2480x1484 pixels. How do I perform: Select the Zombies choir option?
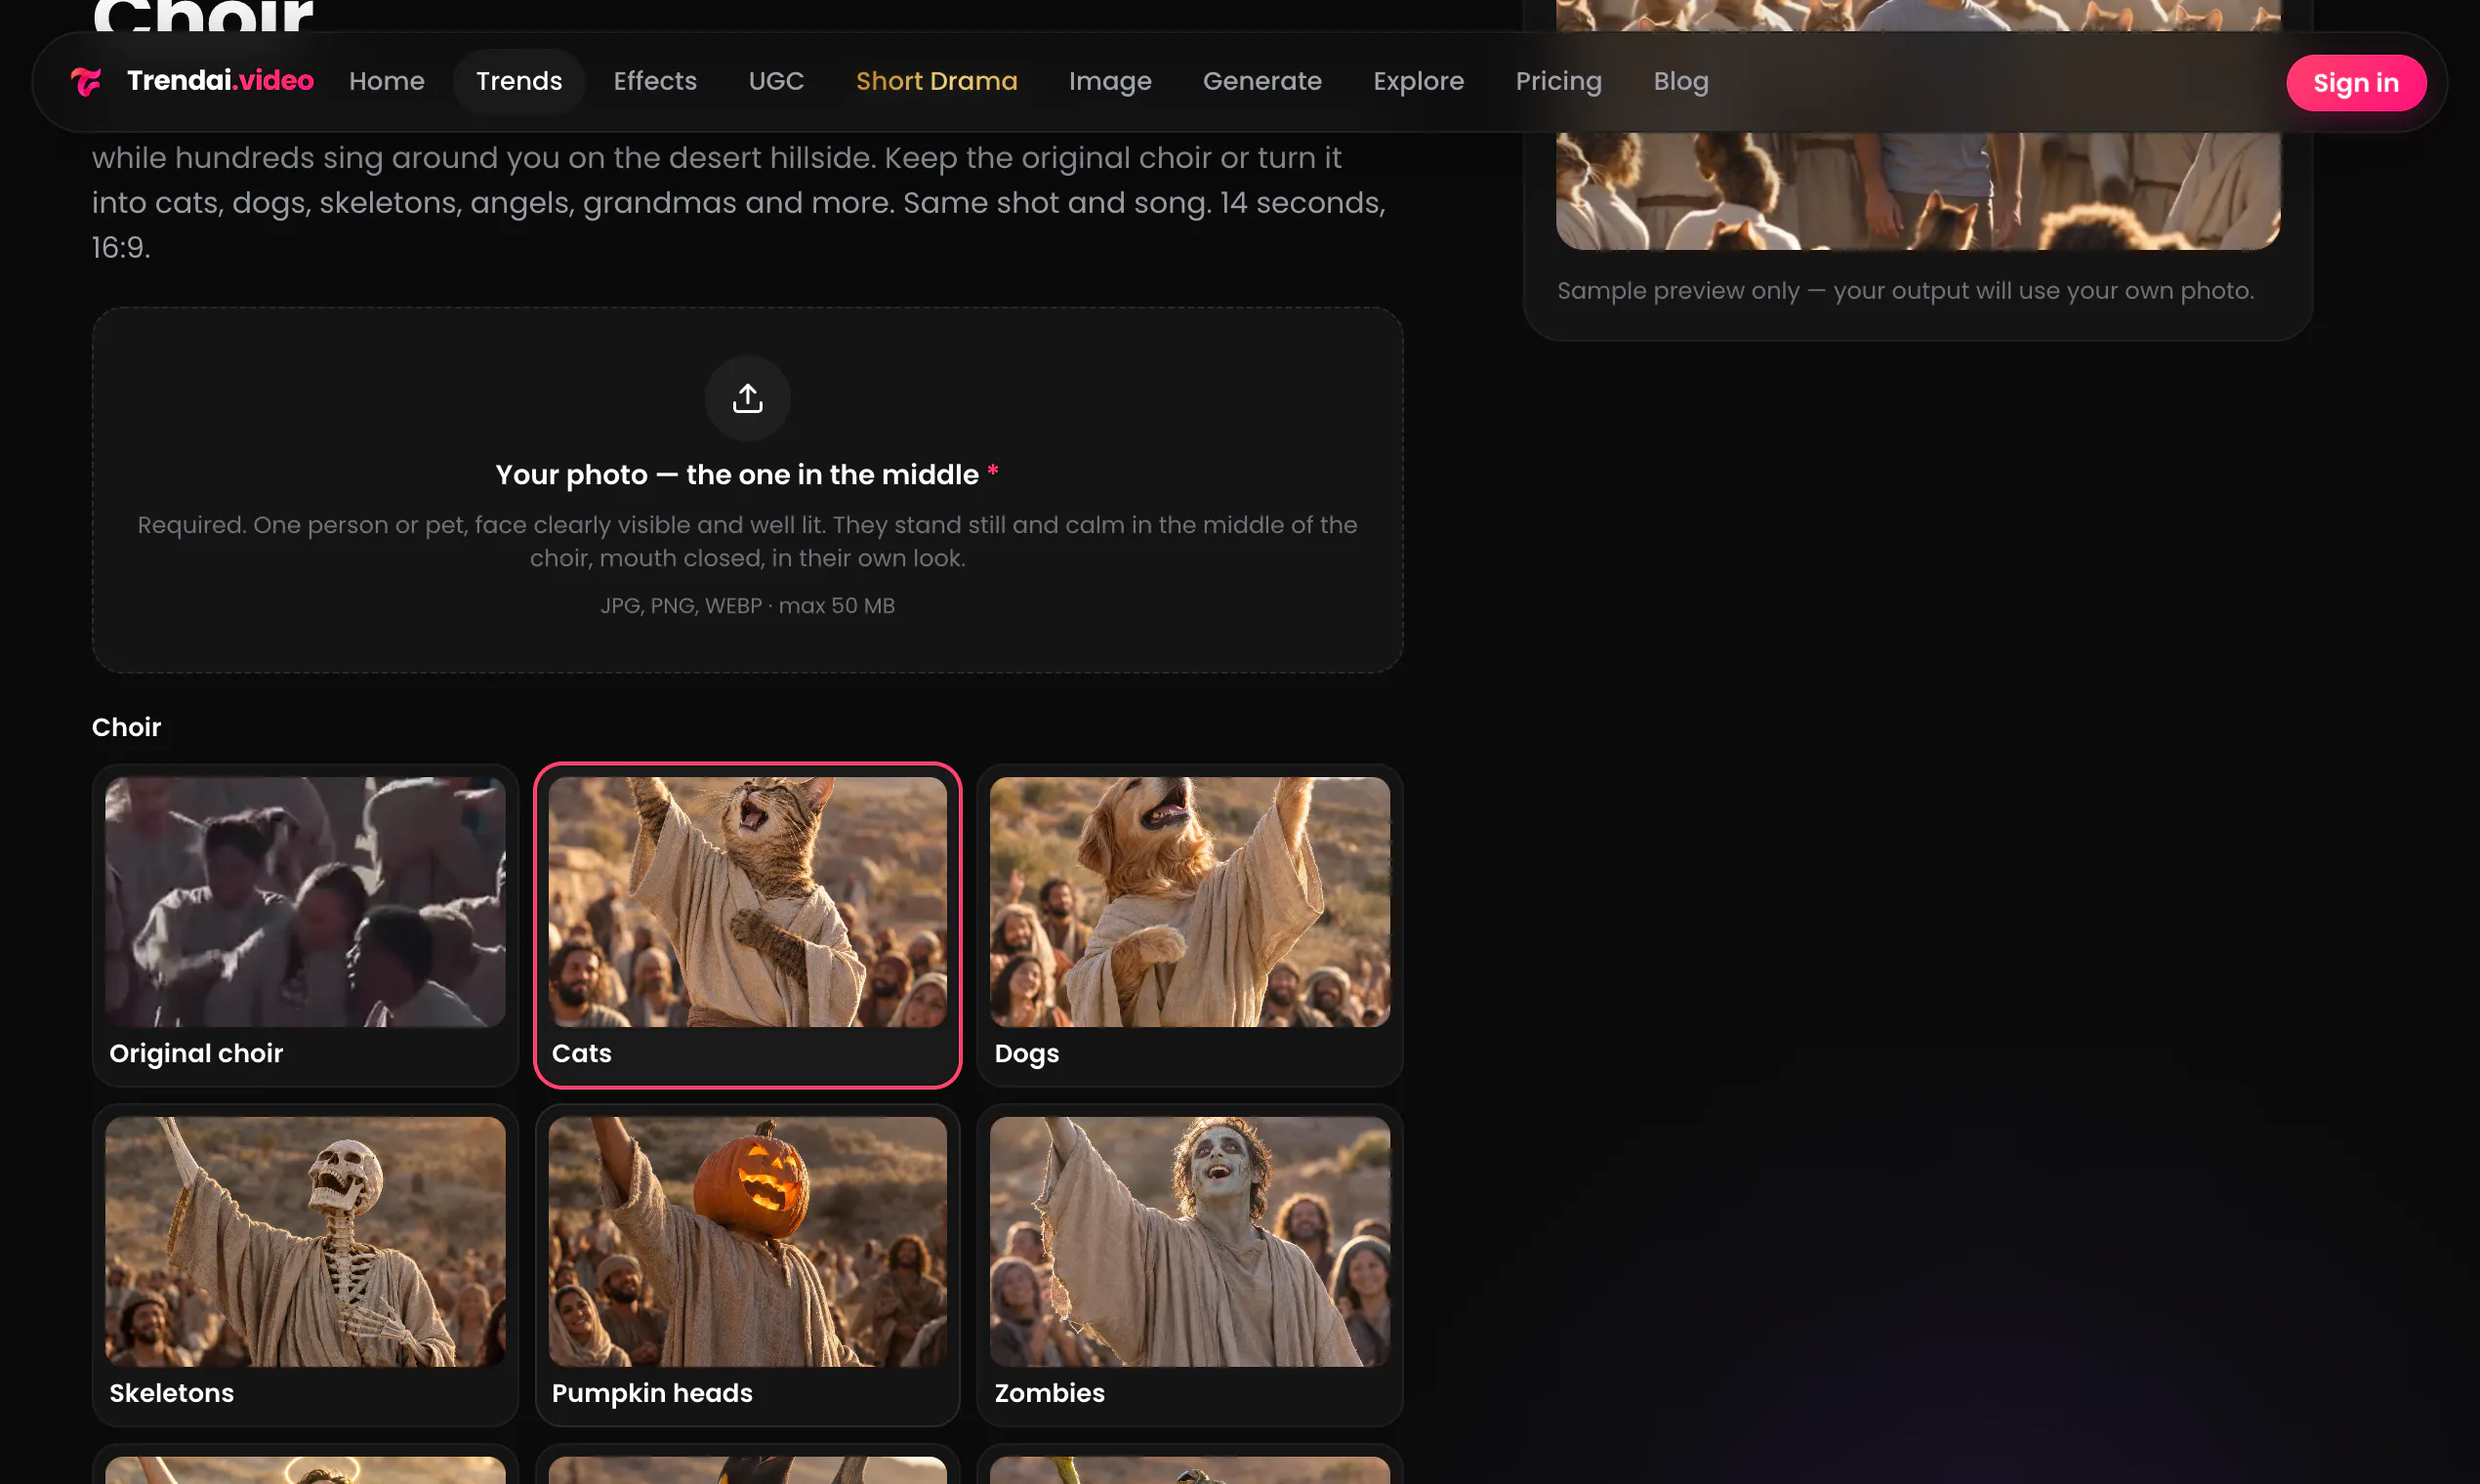[x=1189, y=1265]
